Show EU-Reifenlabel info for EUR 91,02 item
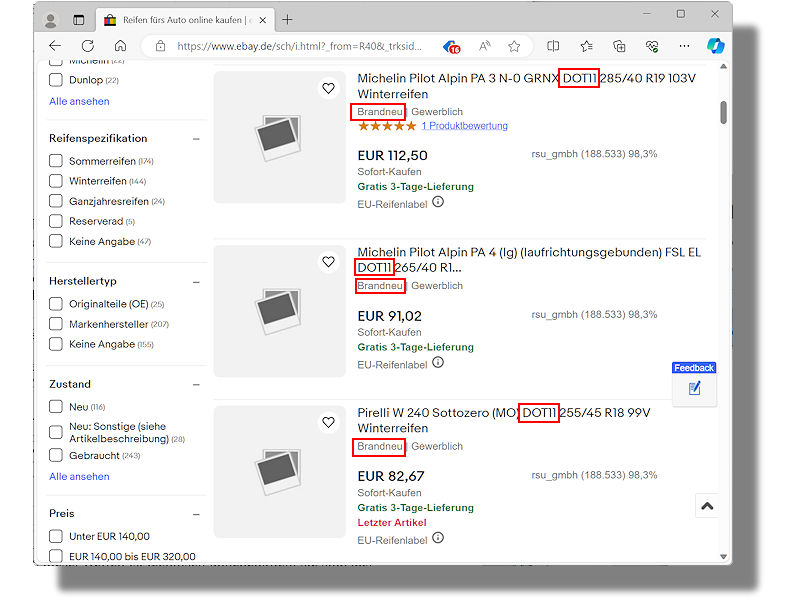Image resolution: width=800 pixels, height=600 pixels. coord(438,363)
